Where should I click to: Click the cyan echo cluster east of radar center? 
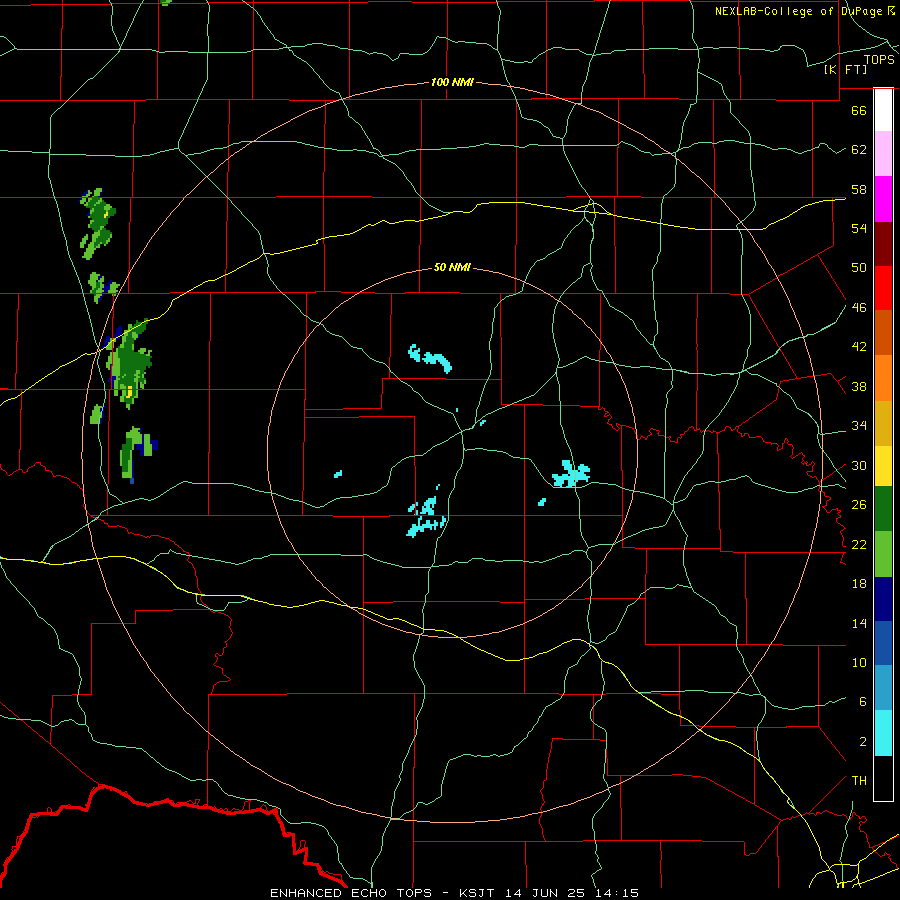click(571, 474)
